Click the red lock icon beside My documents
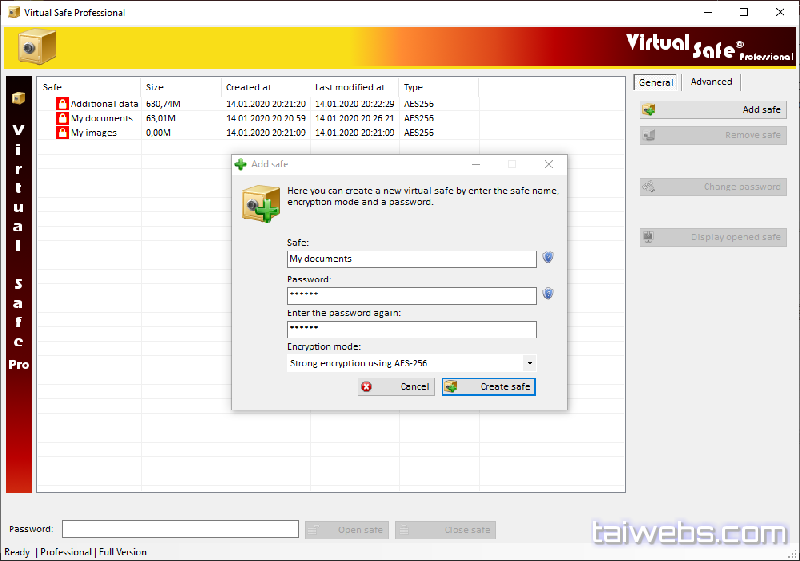This screenshot has width=800, height=561. pyautogui.click(x=62, y=118)
